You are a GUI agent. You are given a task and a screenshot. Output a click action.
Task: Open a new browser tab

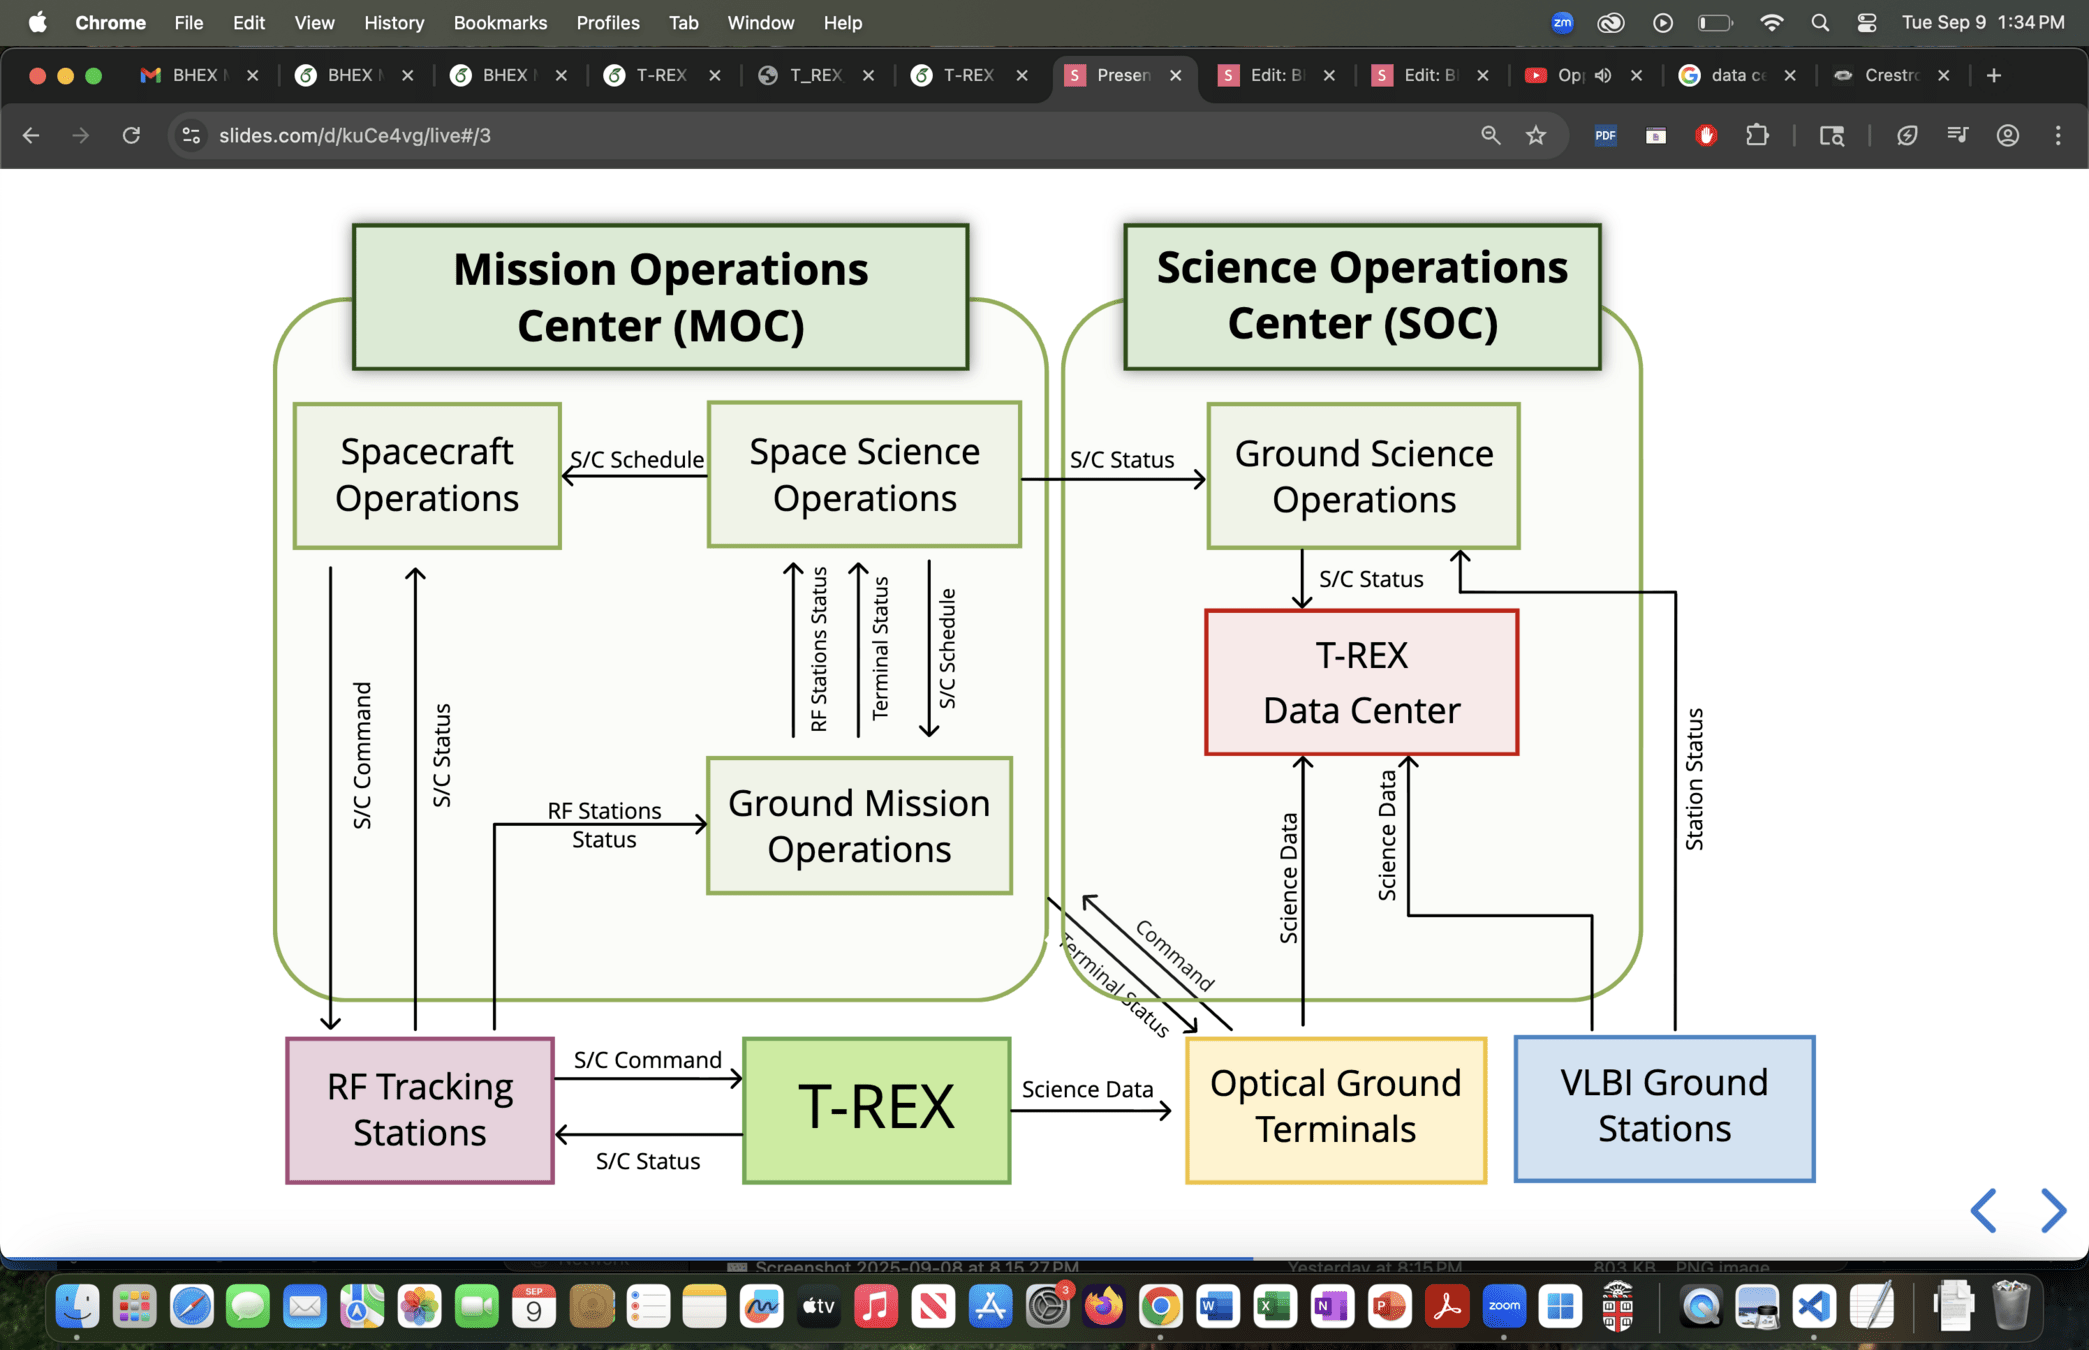(1994, 75)
